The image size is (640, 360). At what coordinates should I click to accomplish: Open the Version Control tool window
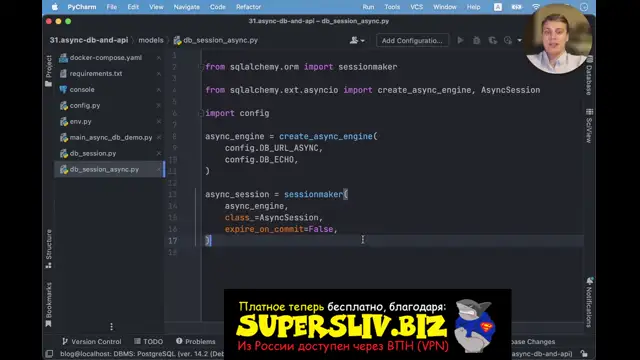(91, 342)
